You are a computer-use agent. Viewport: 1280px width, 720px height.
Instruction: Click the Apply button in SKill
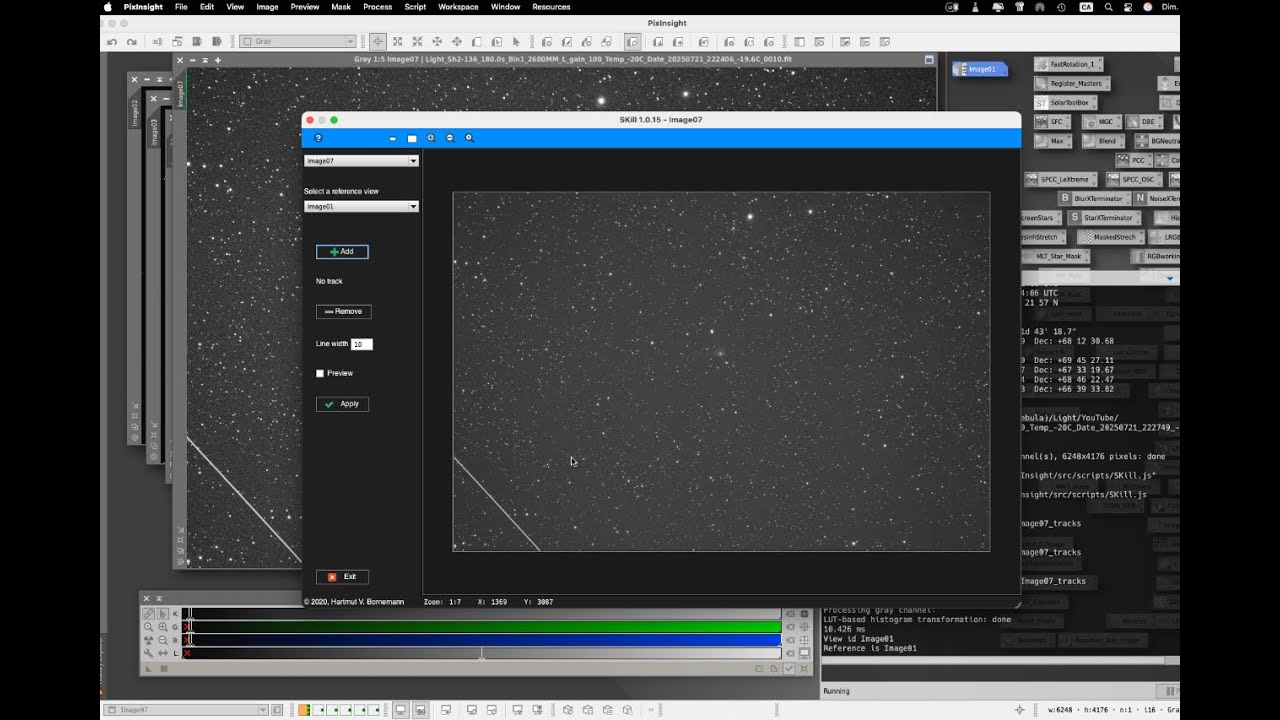tap(342, 404)
